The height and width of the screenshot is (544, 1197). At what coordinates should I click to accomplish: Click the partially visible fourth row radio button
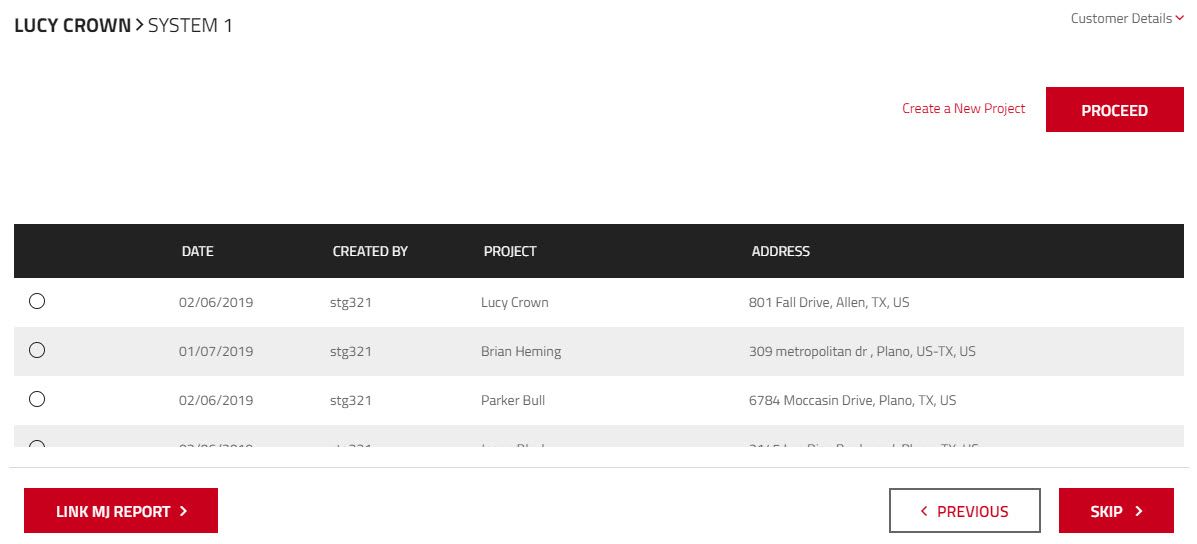[37, 444]
